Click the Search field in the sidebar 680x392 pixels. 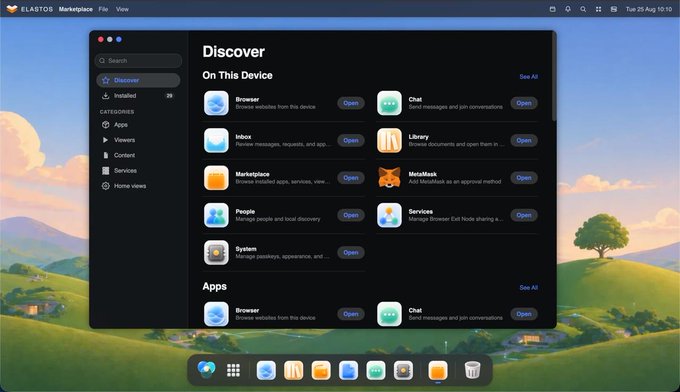[x=138, y=61]
